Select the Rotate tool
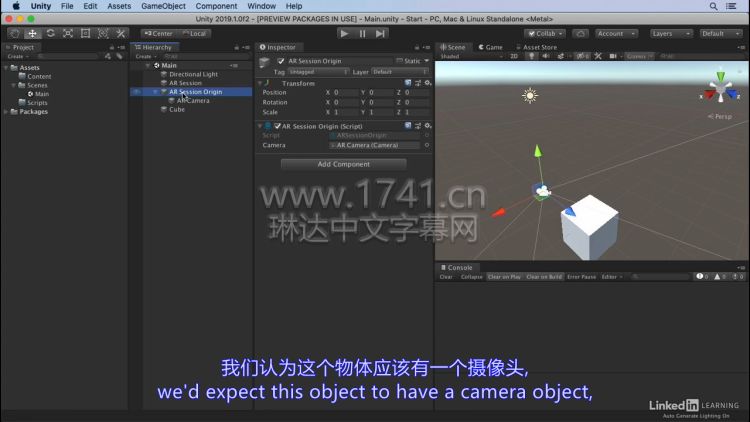Screen dimensions: 750x422 (50, 33)
